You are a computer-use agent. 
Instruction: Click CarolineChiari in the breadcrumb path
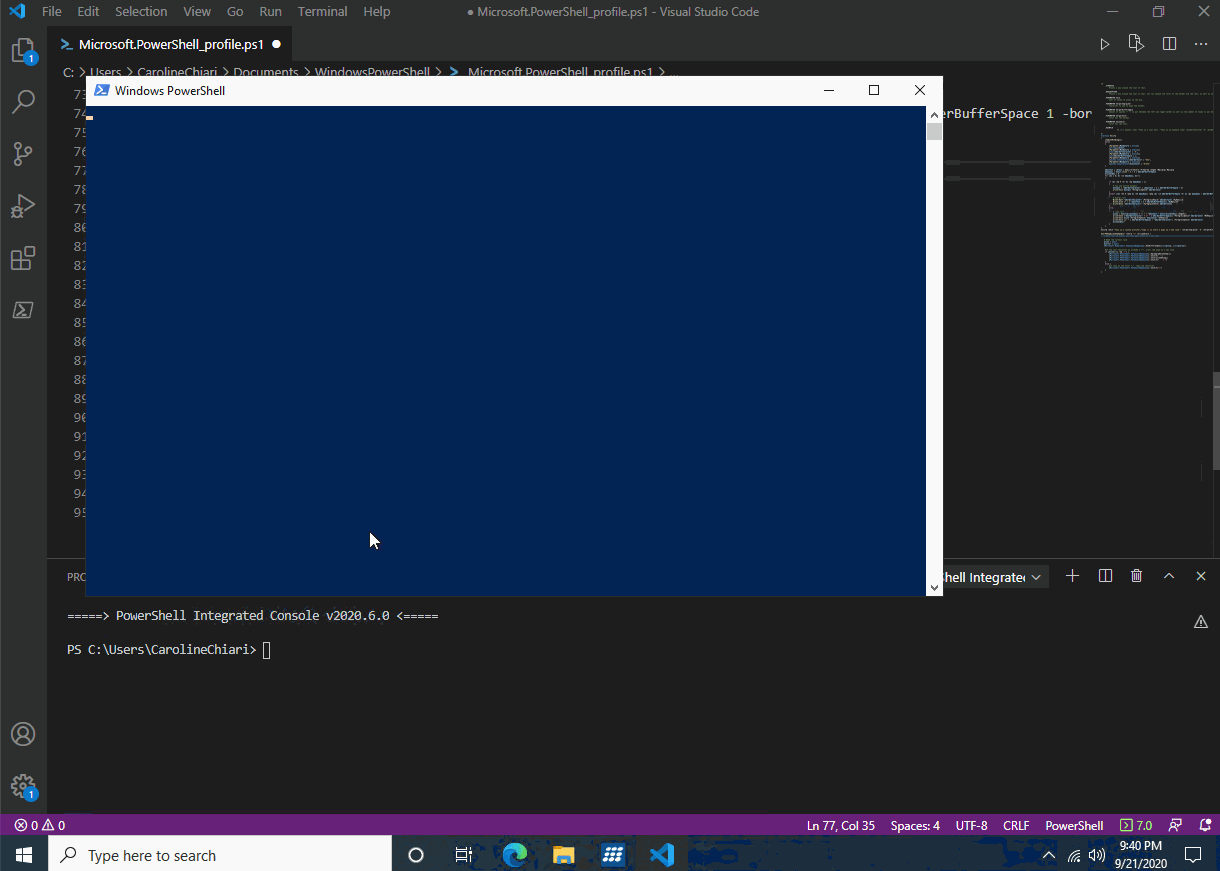177,72
